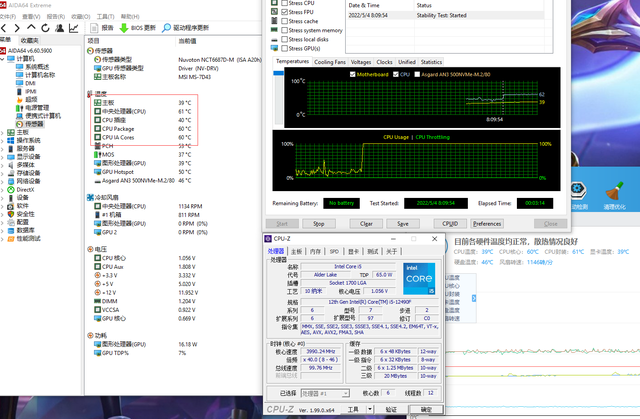Uncheck the Stress FPU checkbox
The image size is (640, 419).
(x=284, y=12)
